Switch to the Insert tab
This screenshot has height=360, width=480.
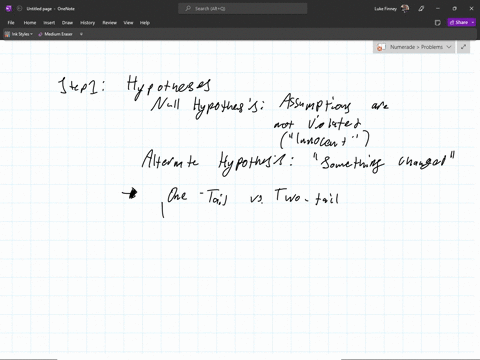click(x=49, y=23)
